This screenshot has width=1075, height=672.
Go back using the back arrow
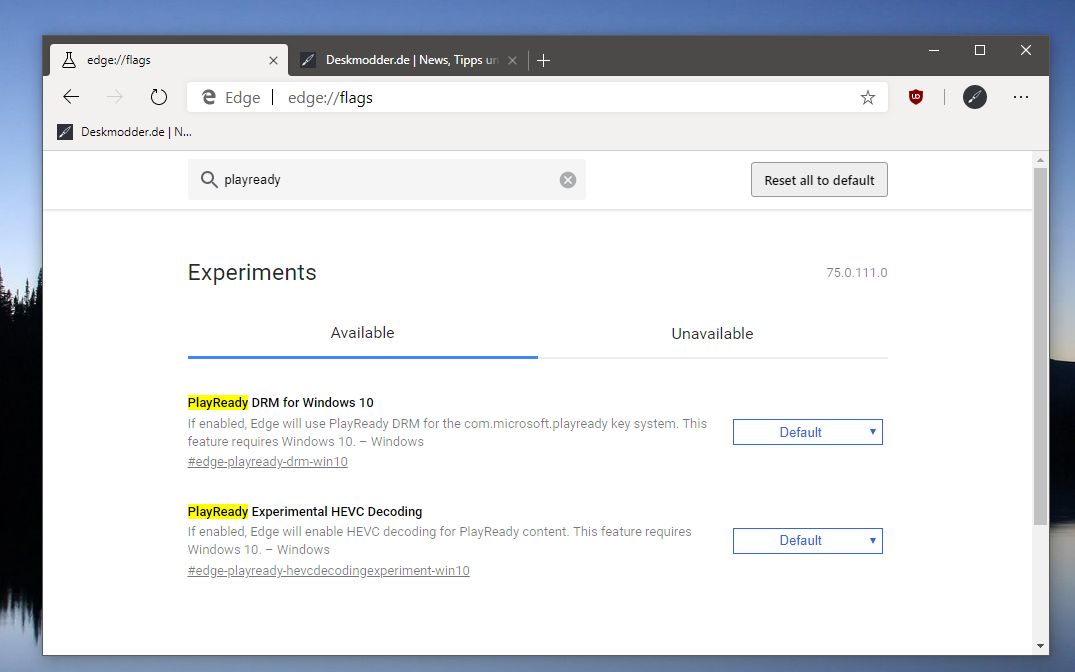coord(71,97)
